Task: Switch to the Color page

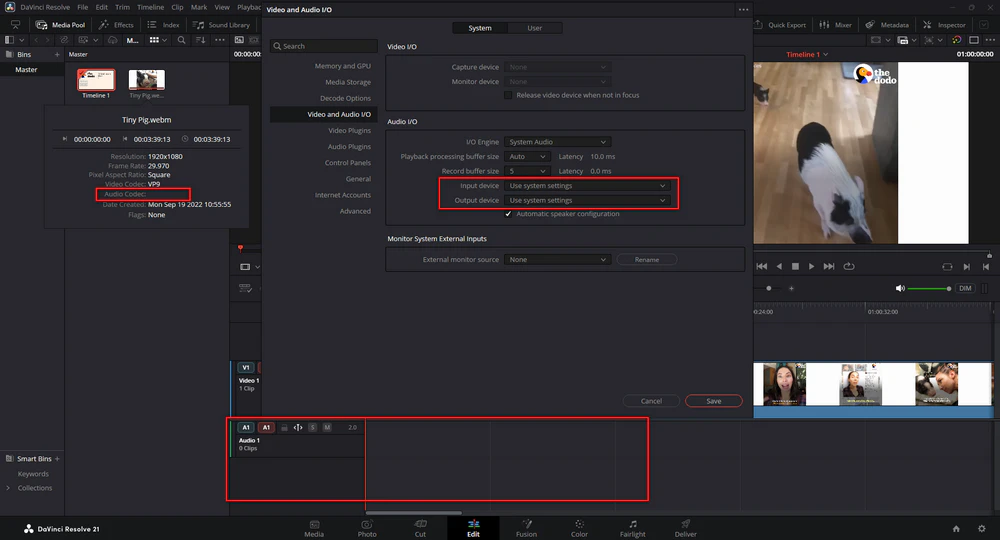Action: pyautogui.click(x=579, y=528)
